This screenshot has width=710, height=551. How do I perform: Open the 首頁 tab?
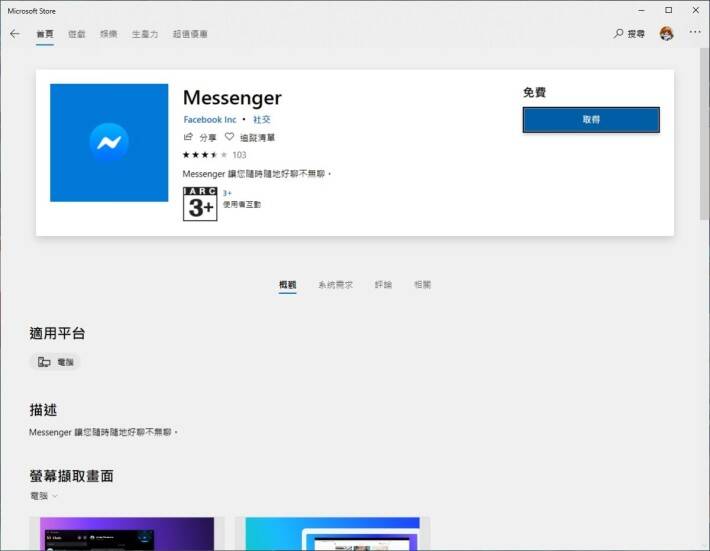point(45,34)
